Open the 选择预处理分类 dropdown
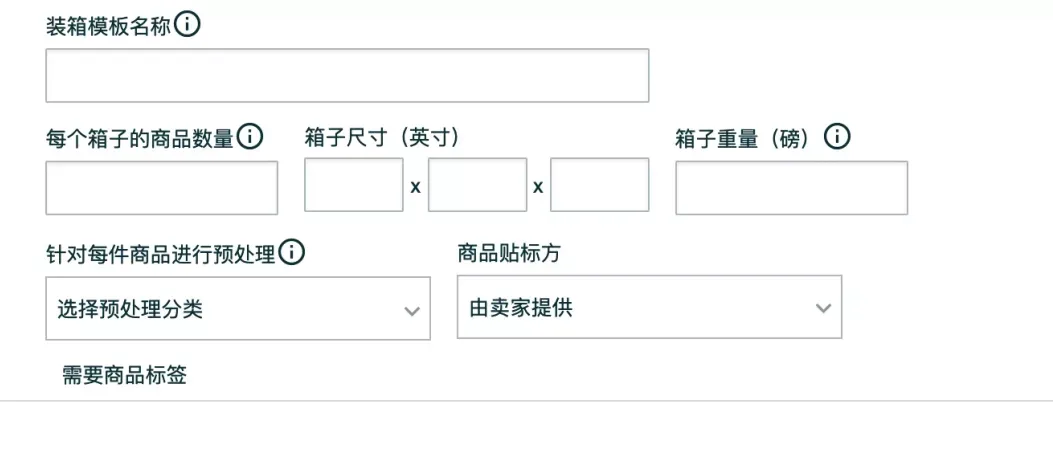 click(238, 309)
